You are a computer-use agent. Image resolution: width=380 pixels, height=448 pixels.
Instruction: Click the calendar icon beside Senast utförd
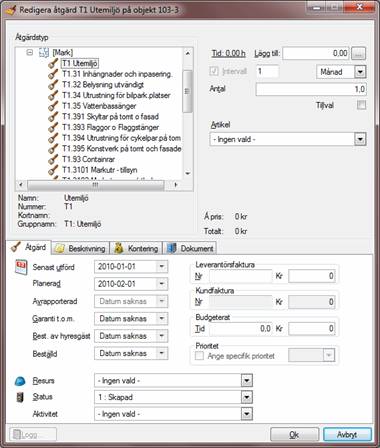click(x=21, y=267)
